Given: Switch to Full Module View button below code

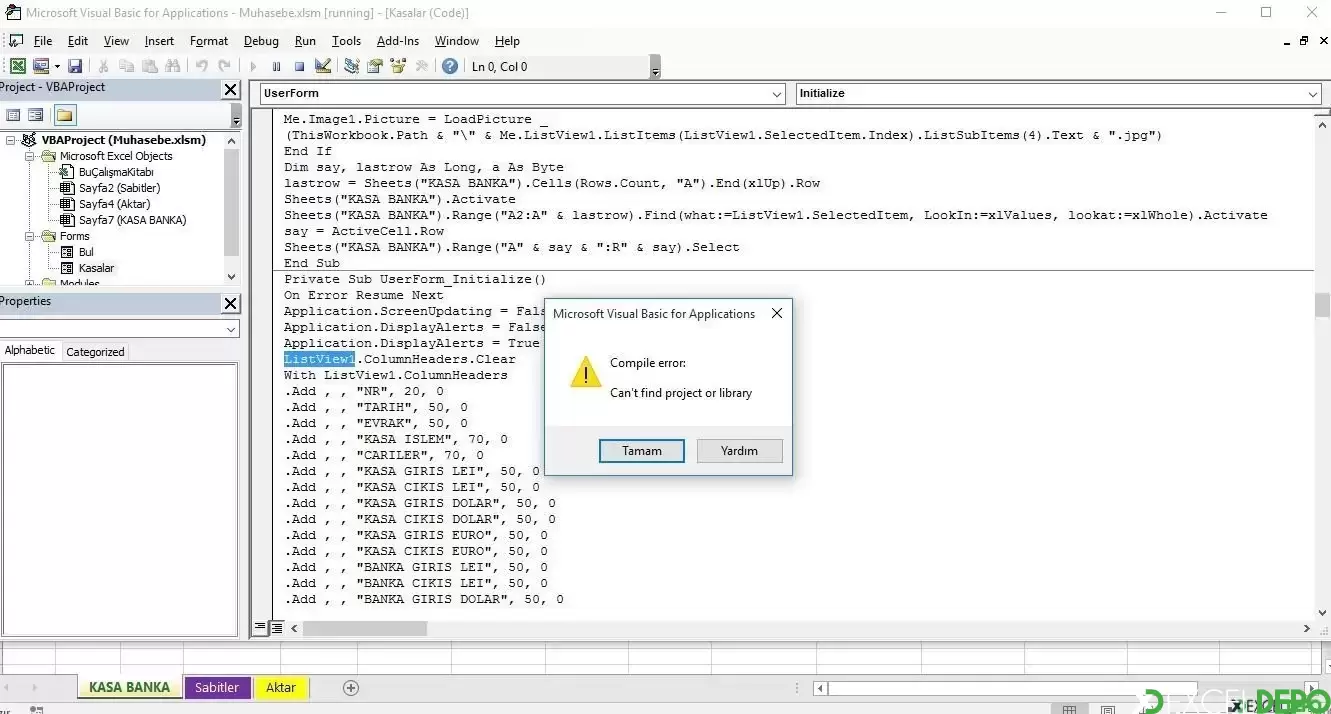Looking at the screenshot, I should [x=275, y=628].
